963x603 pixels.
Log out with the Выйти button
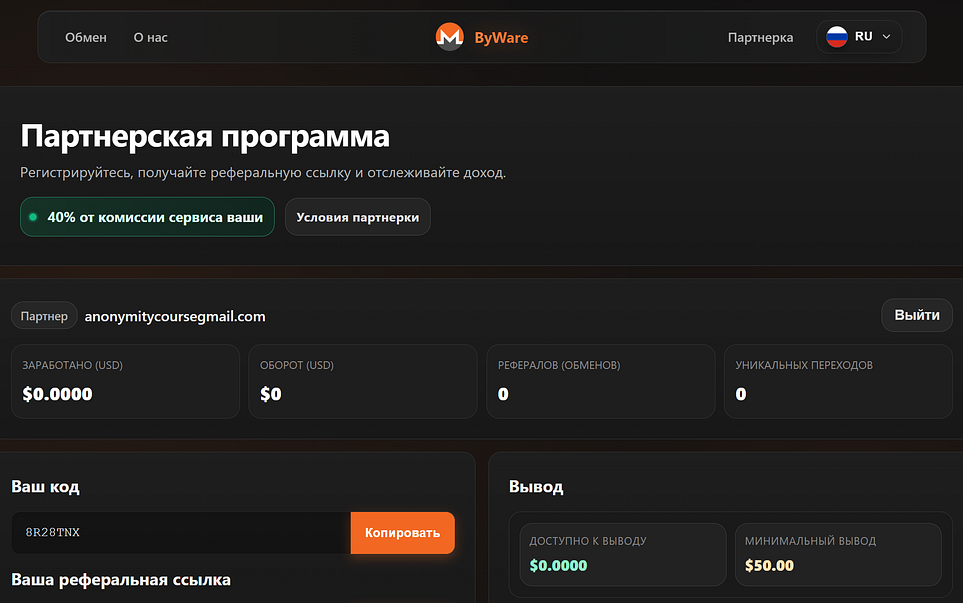(x=916, y=315)
